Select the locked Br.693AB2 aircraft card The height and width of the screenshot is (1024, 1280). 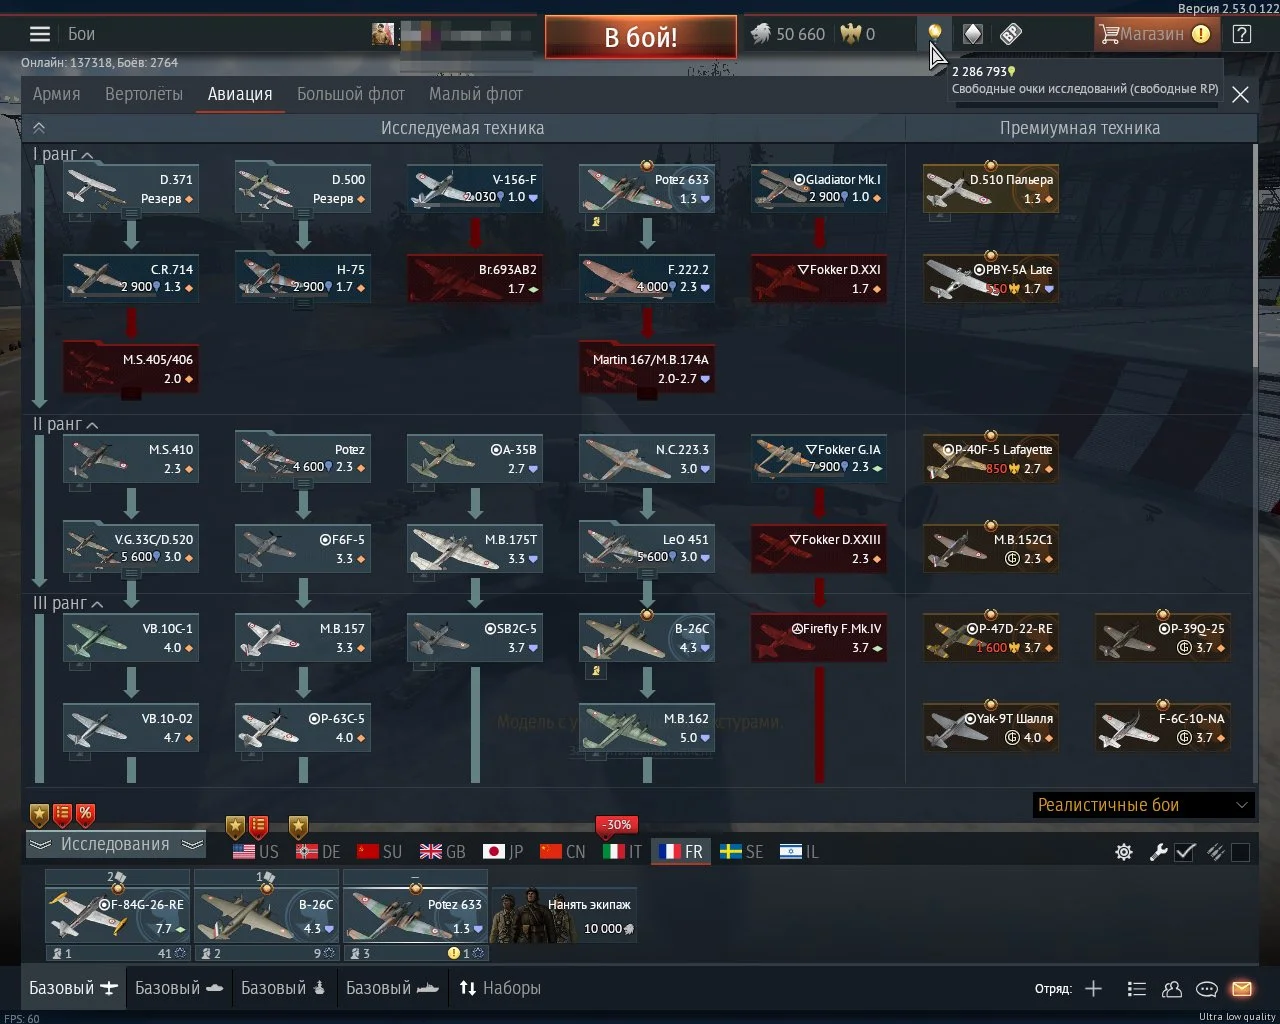[475, 278]
